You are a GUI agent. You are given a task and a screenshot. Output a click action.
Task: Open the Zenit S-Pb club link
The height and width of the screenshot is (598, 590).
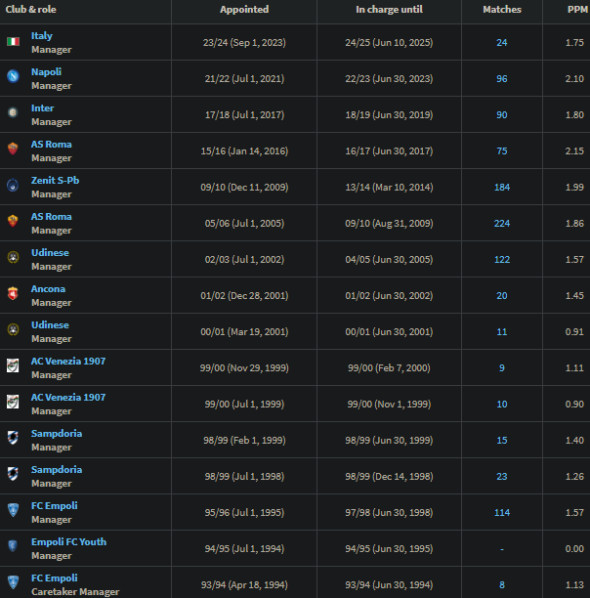(x=55, y=180)
